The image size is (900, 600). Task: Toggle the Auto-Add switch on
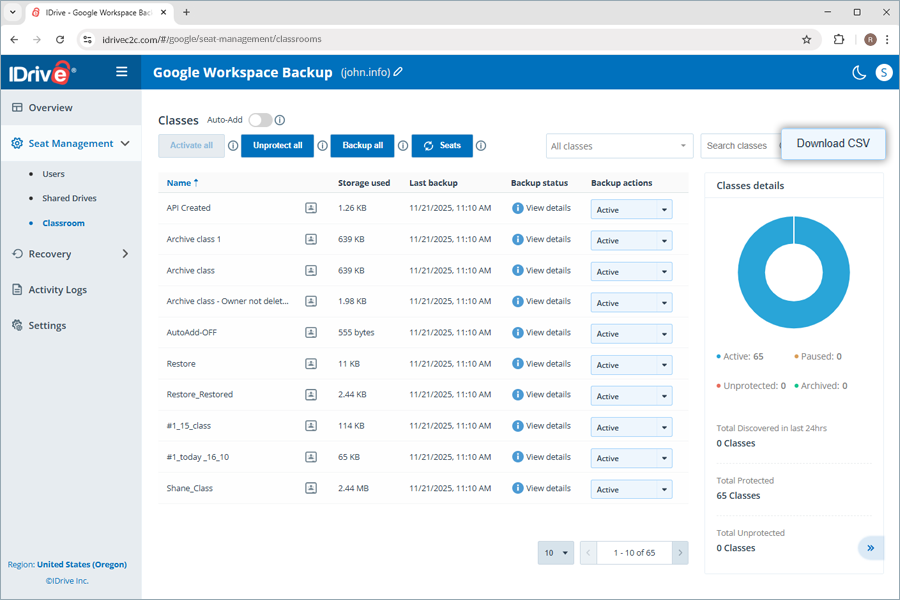(x=260, y=119)
